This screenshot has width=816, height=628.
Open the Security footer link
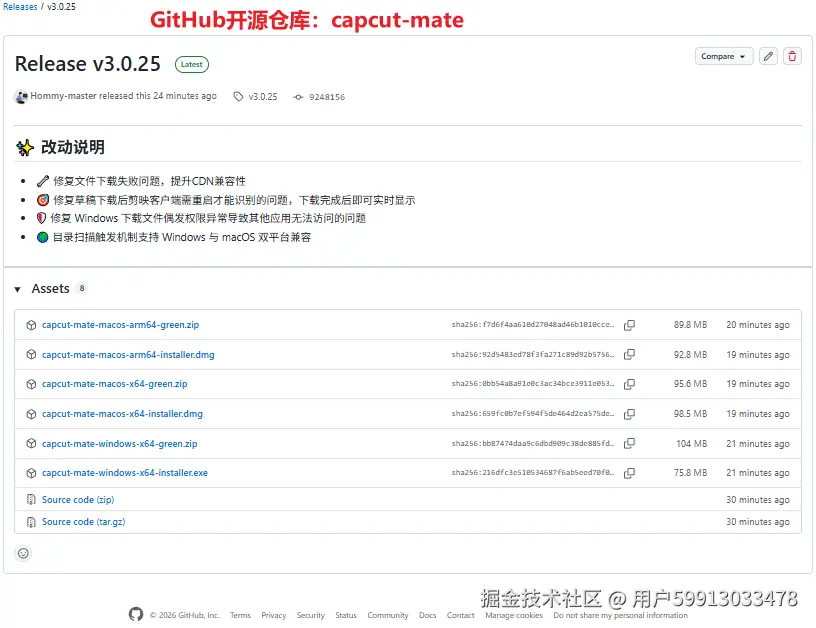310,616
